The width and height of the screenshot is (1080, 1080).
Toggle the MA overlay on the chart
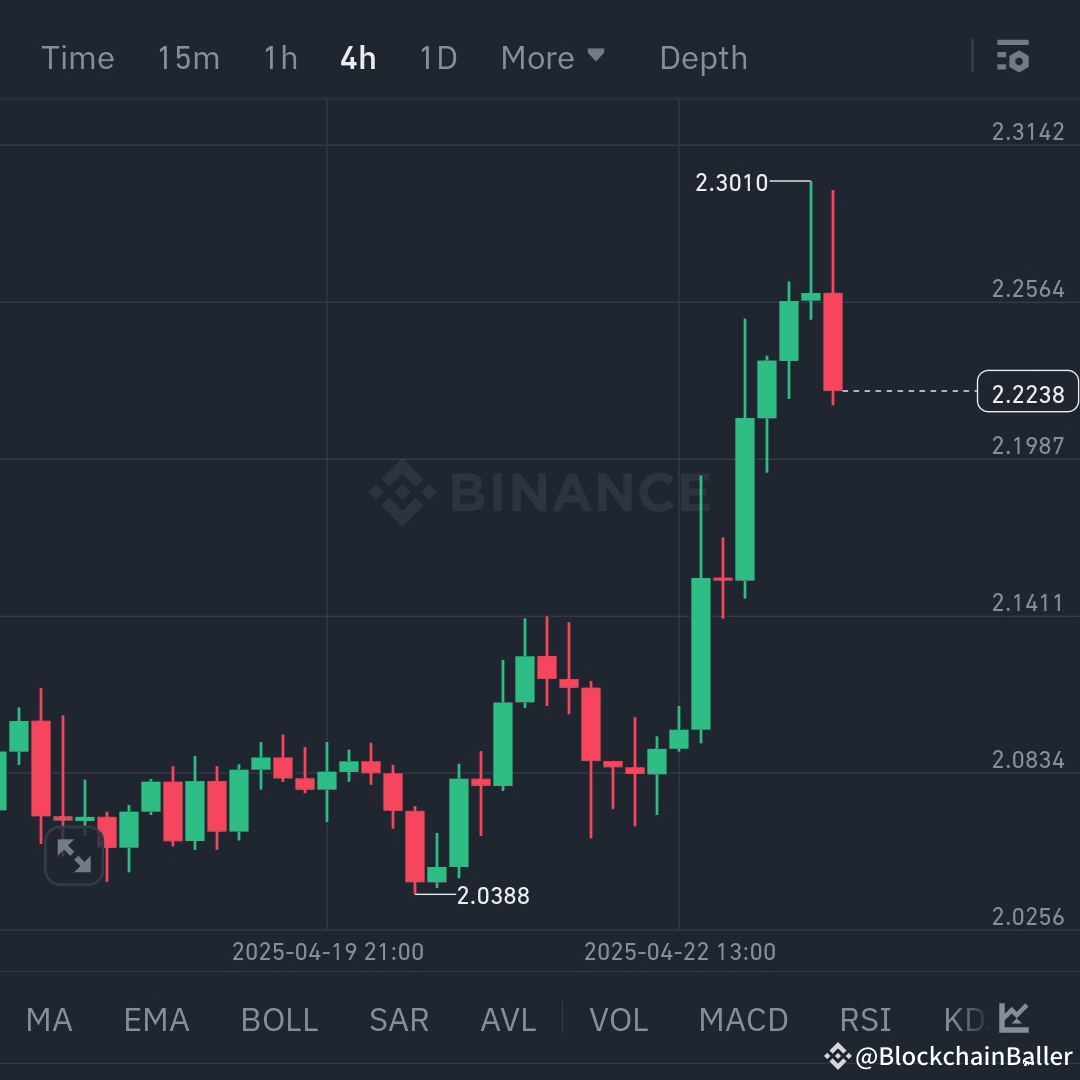click(x=48, y=1019)
